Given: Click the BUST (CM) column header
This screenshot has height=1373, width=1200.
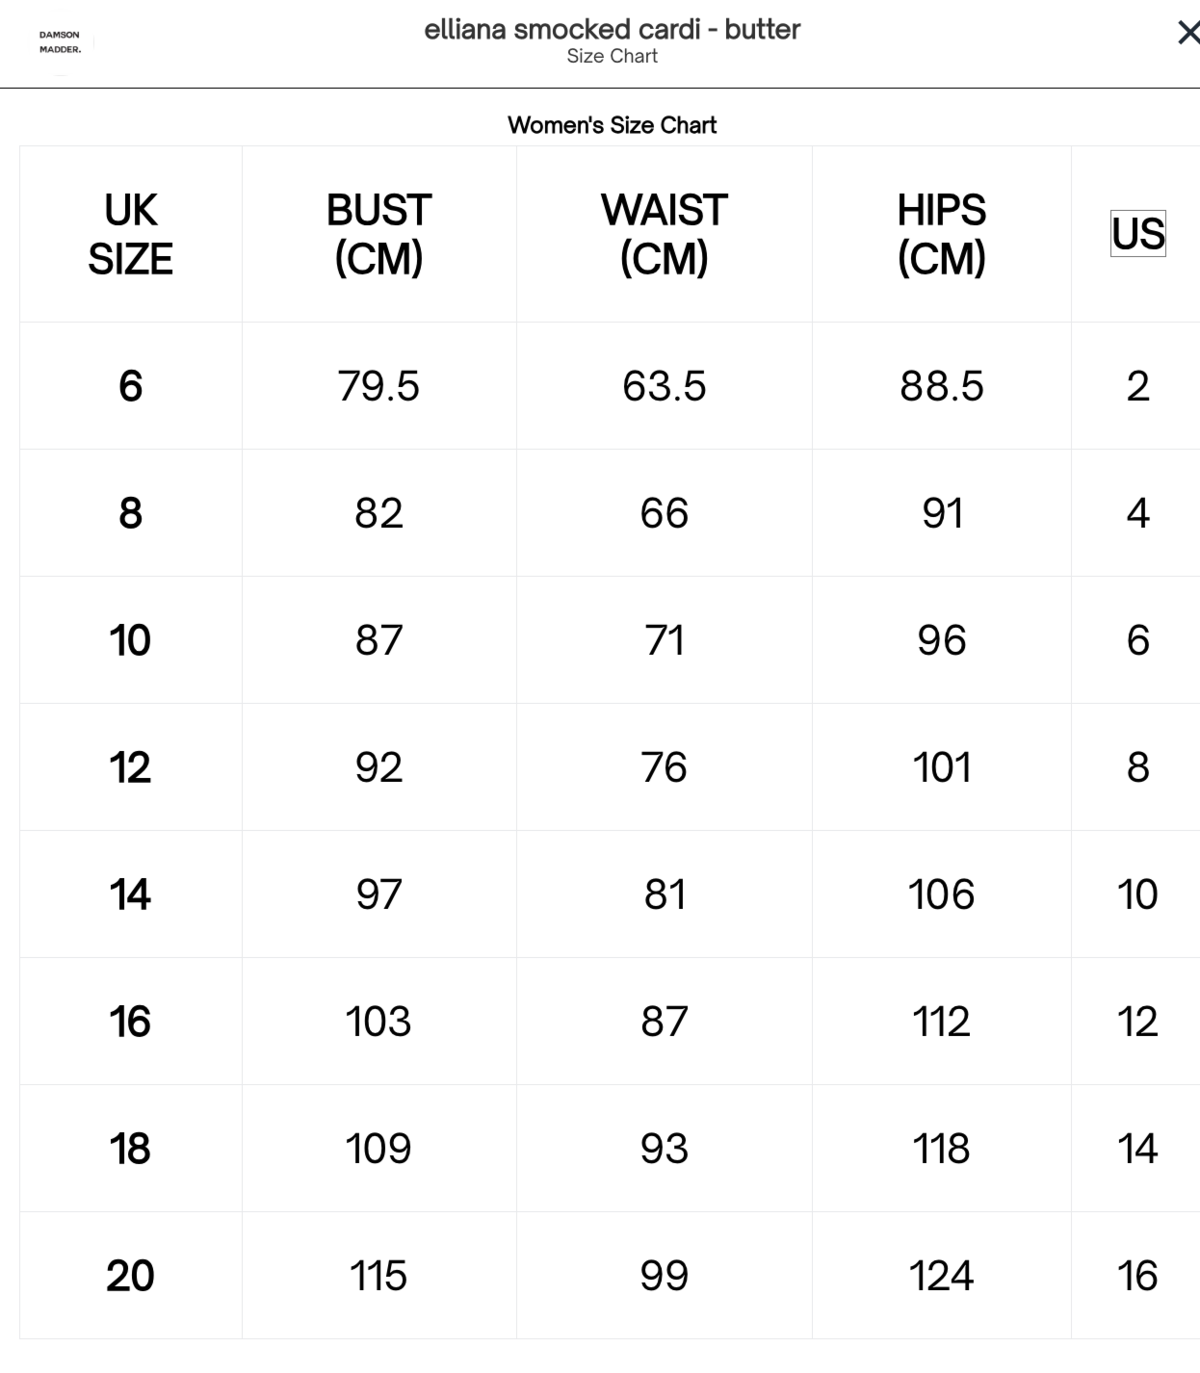Looking at the screenshot, I should point(378,235).
